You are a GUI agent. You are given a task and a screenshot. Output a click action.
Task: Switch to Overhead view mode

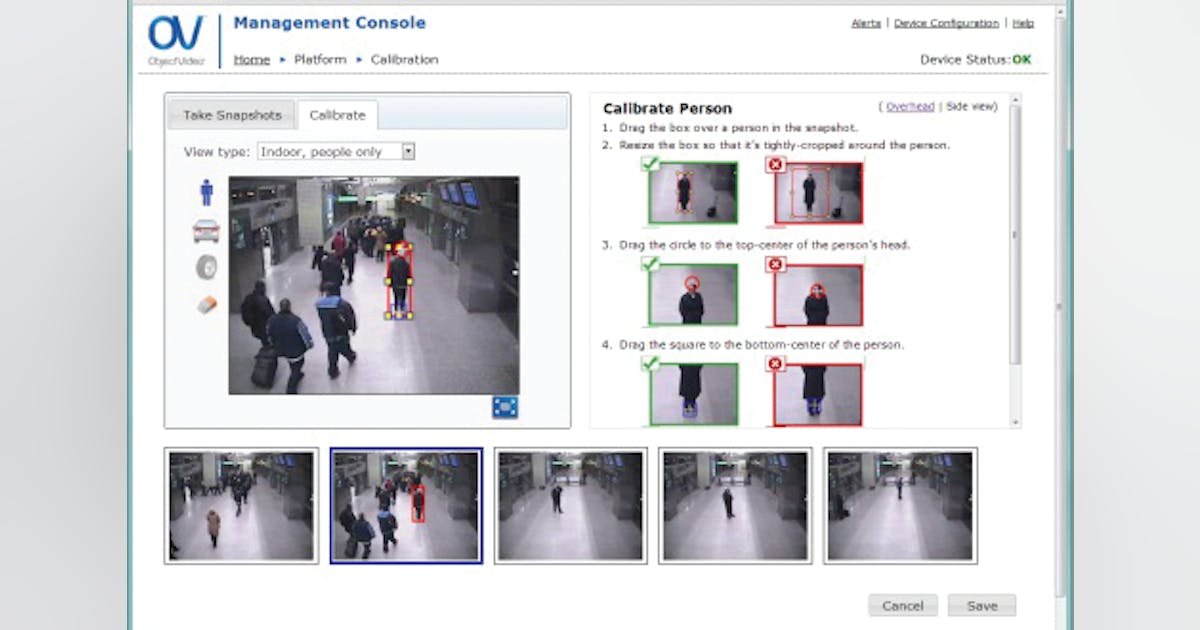[x=912, y=106]
